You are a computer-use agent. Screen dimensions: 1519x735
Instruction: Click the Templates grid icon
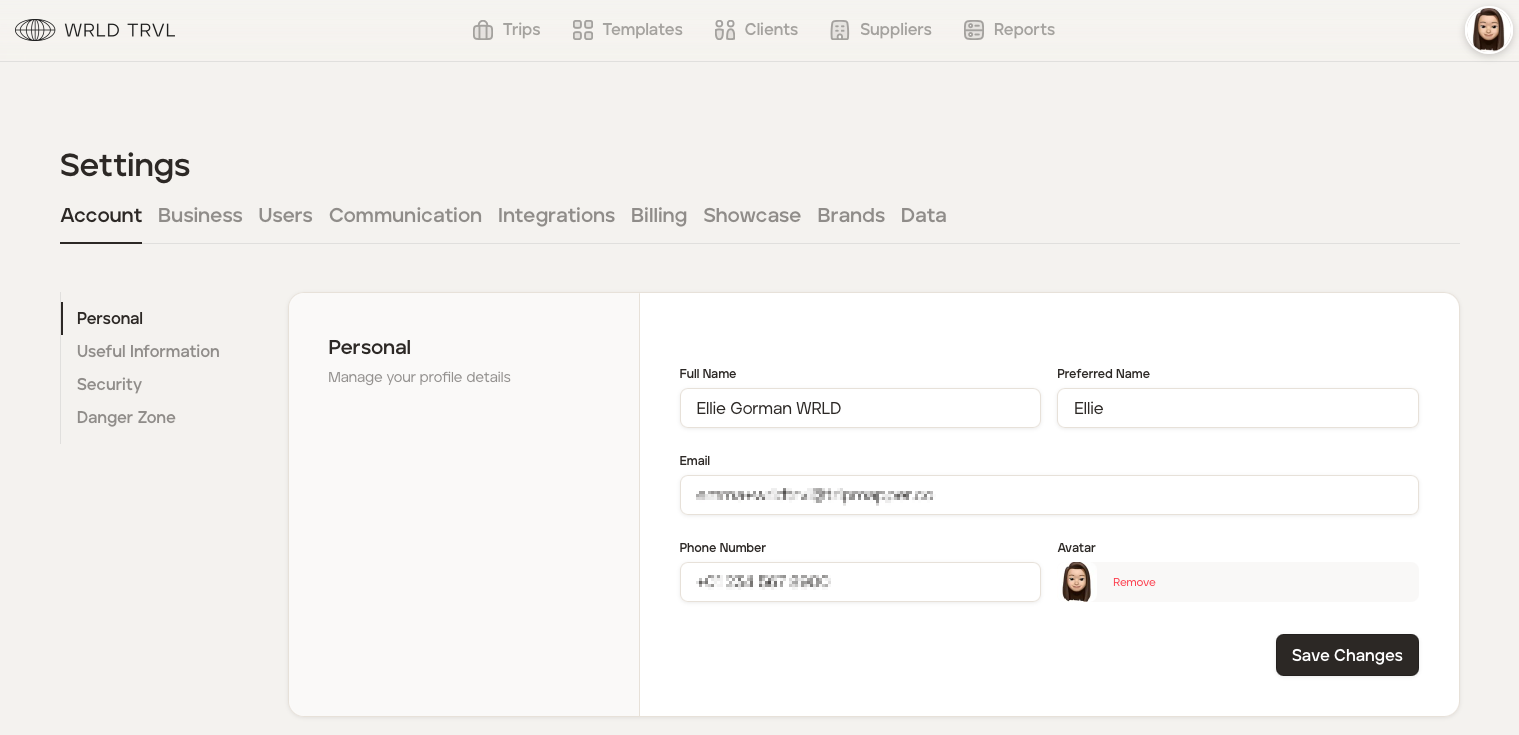click(x=583, y=30)
